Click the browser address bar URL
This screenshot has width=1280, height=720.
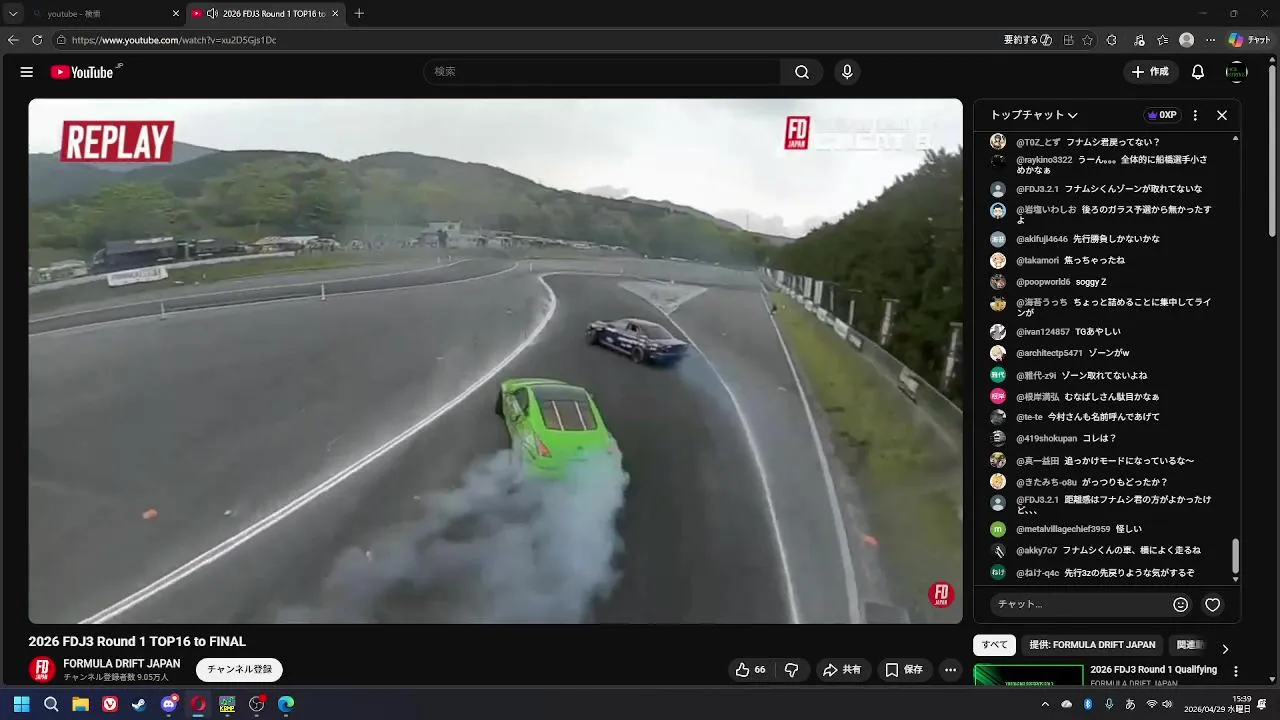[x=174, y=40]
